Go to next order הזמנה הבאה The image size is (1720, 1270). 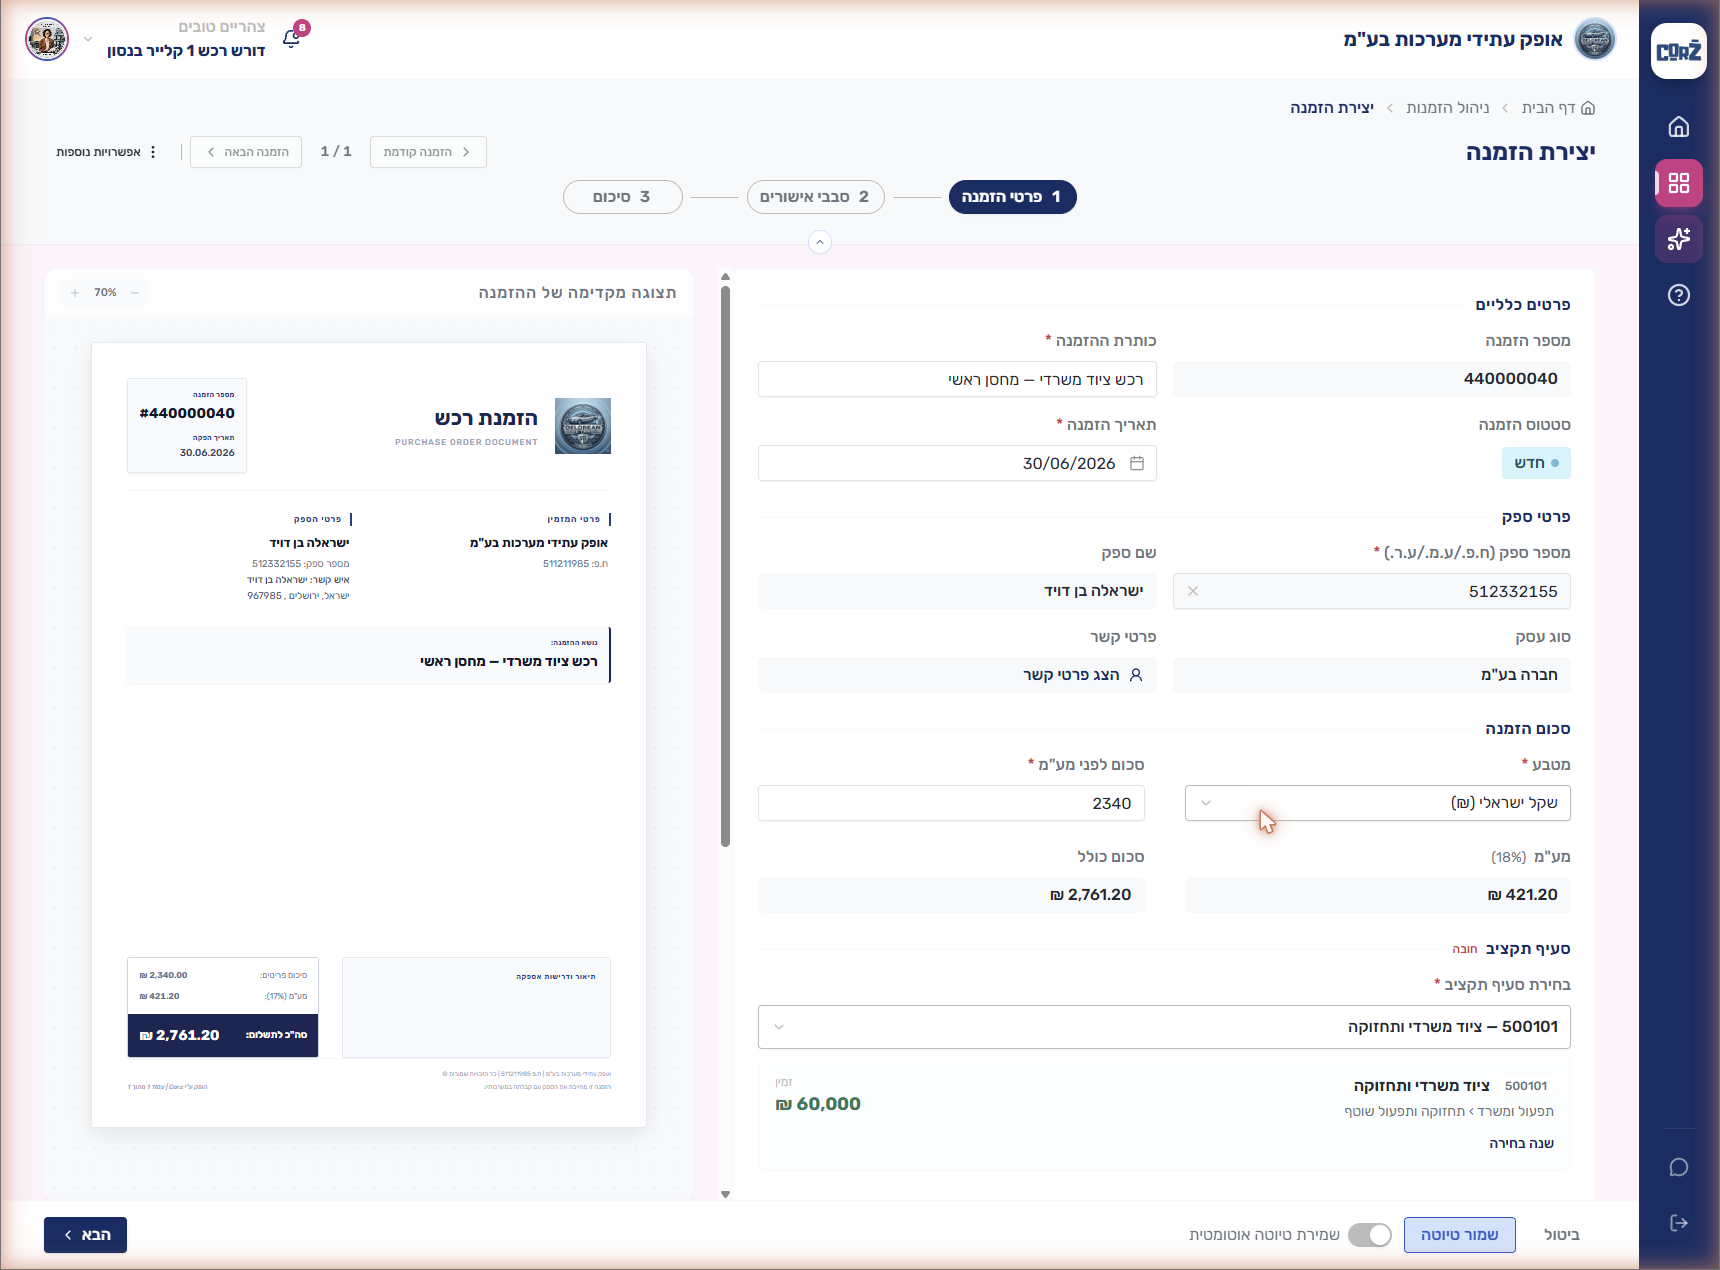pos(246,152)
